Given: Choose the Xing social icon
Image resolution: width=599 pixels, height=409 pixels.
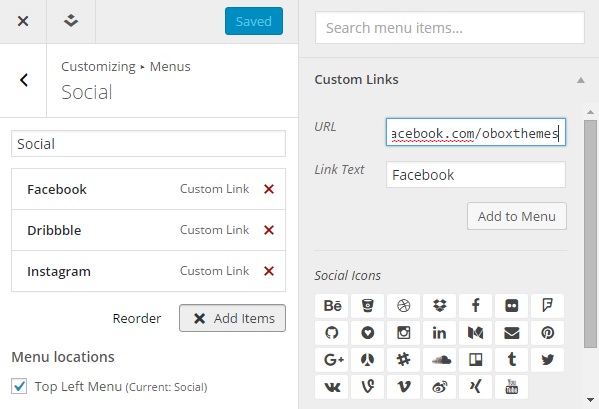Looking at the screenshot, I should [x=476, y=387].
